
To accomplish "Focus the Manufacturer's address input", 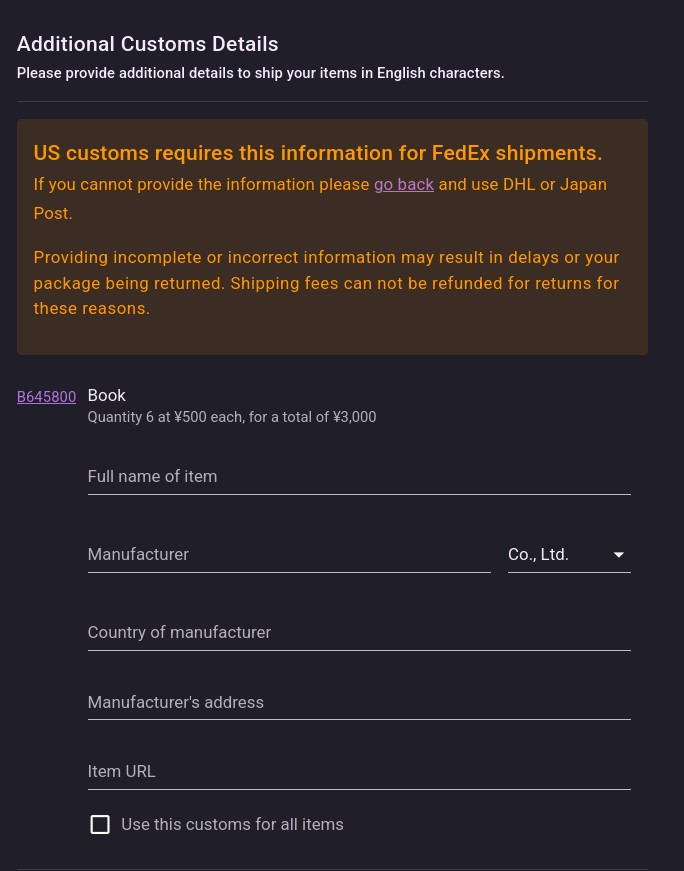I will pyautogui.click(x=359, y=702).
